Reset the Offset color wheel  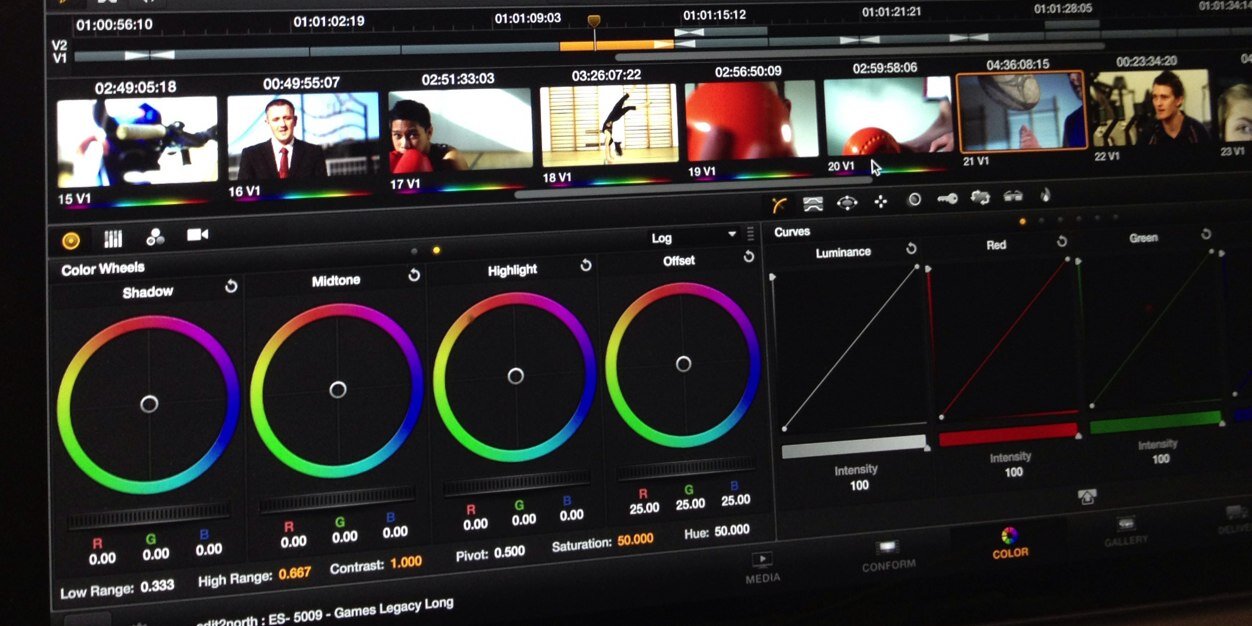click(748, 256)
